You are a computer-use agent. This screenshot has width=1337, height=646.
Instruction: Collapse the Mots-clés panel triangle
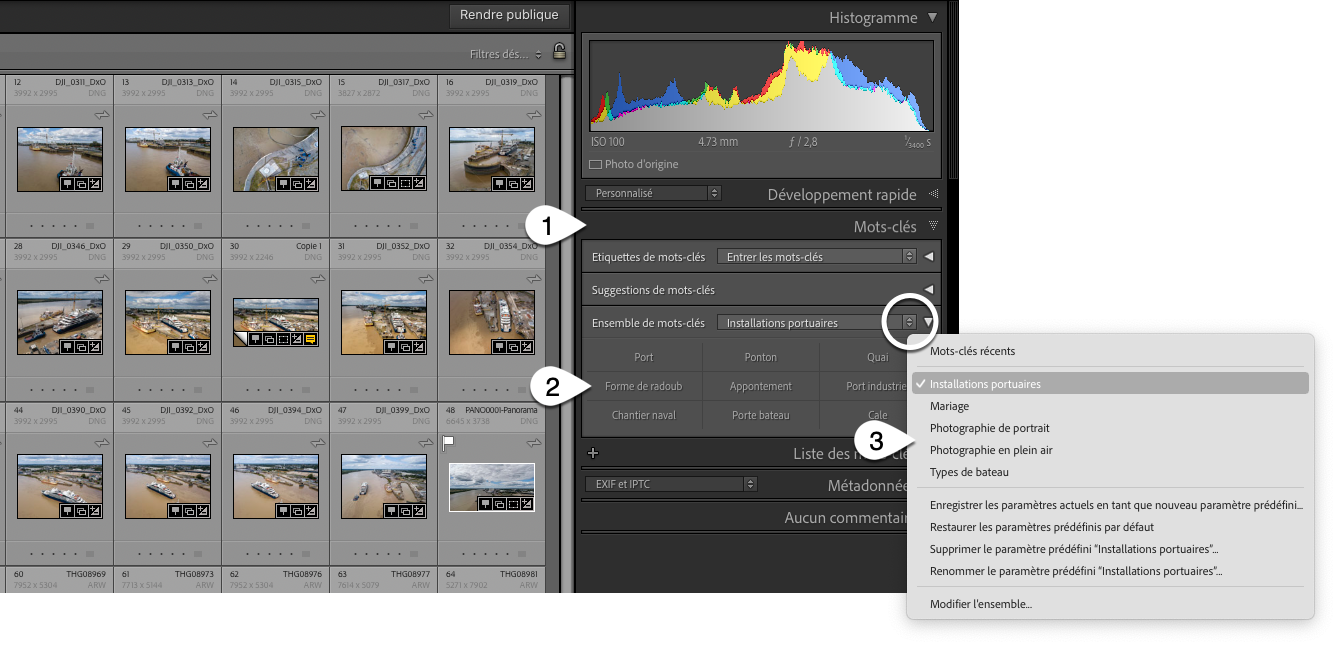click(x=933, y=226)
